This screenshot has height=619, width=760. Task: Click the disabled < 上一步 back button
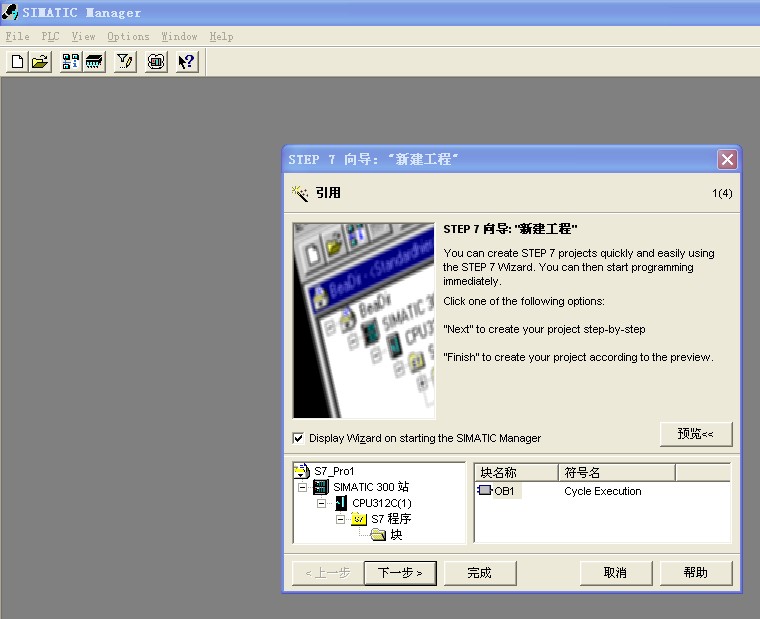(328, 573)
